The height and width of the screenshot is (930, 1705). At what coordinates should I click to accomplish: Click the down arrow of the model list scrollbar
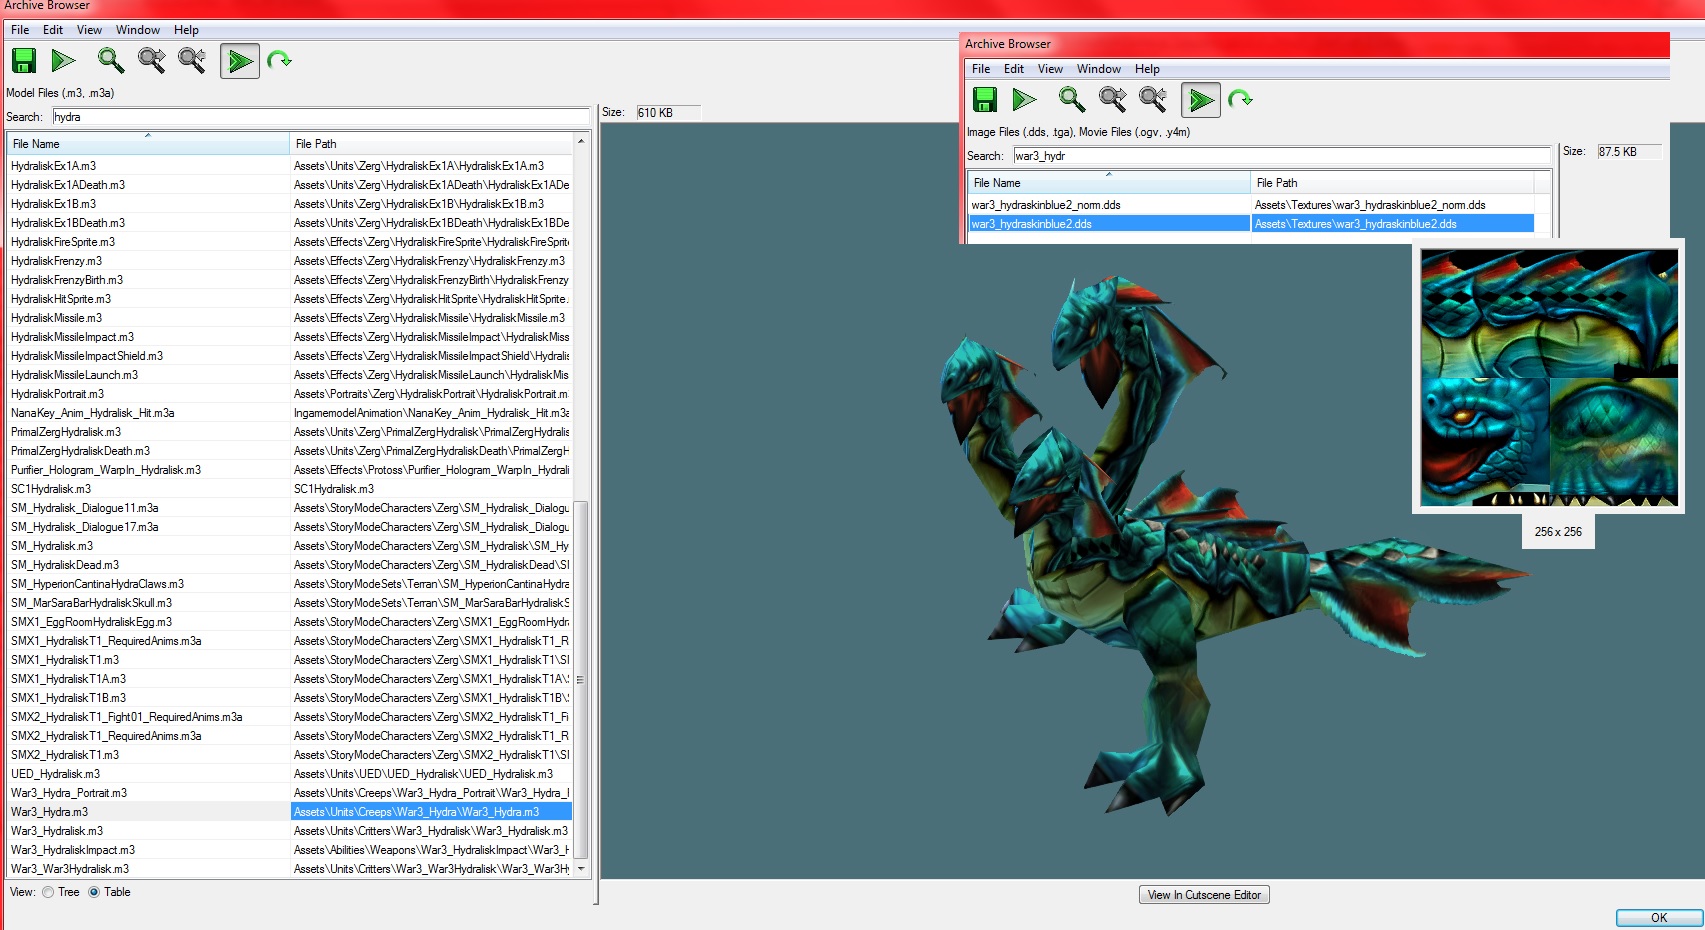[580, 869]
